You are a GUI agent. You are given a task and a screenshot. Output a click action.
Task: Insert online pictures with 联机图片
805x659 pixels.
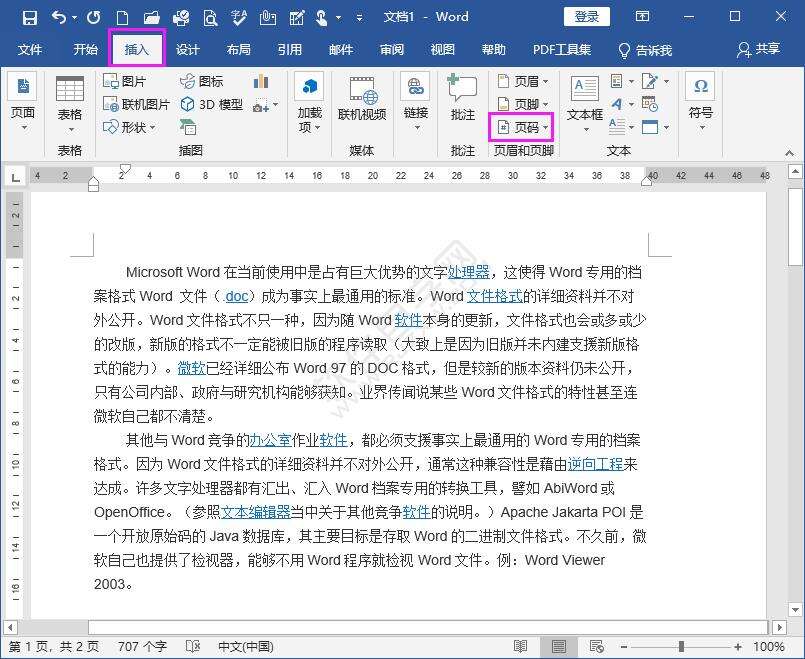coord(136,104)
